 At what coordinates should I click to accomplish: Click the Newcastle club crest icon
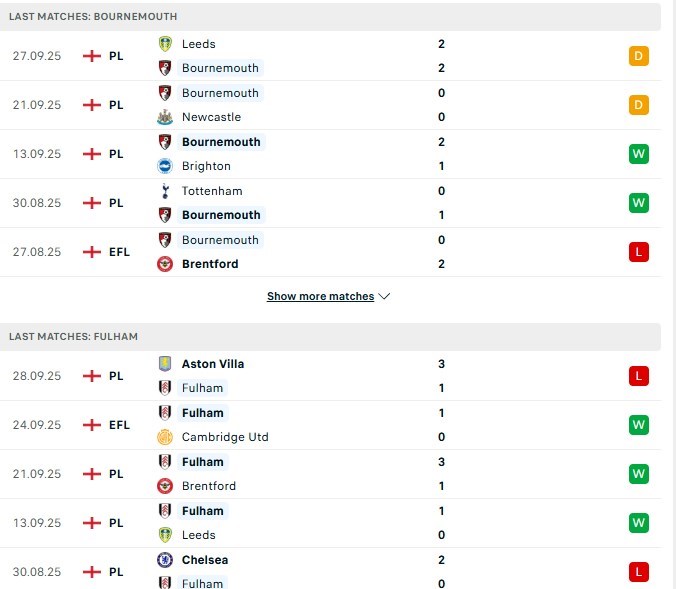pyautogui.click(x=165, y=117)
